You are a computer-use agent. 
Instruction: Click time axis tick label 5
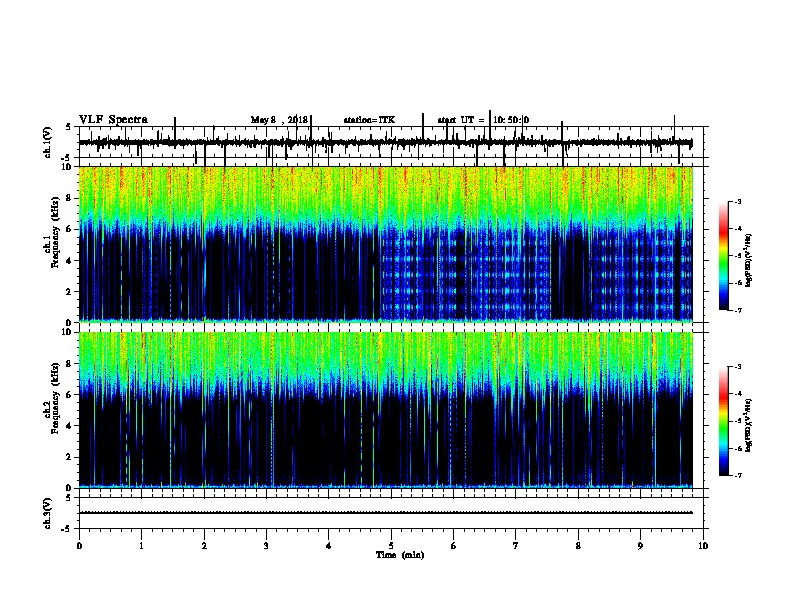(391, 546)
